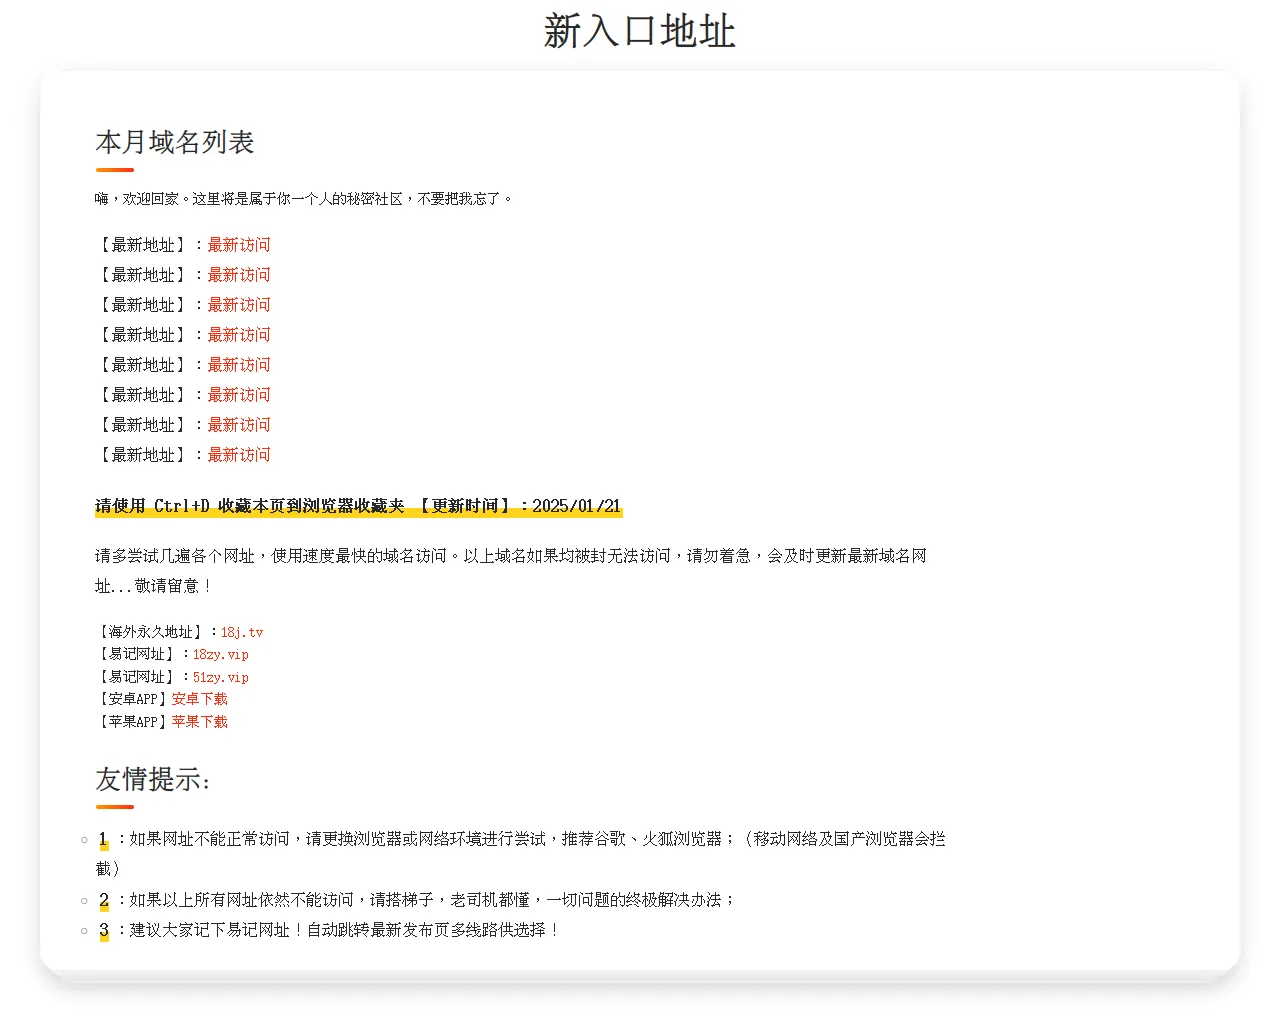Click the 18zy.vip easy-to-remember address link
The image size is (1280, 1024).
(x=220, y=654)
